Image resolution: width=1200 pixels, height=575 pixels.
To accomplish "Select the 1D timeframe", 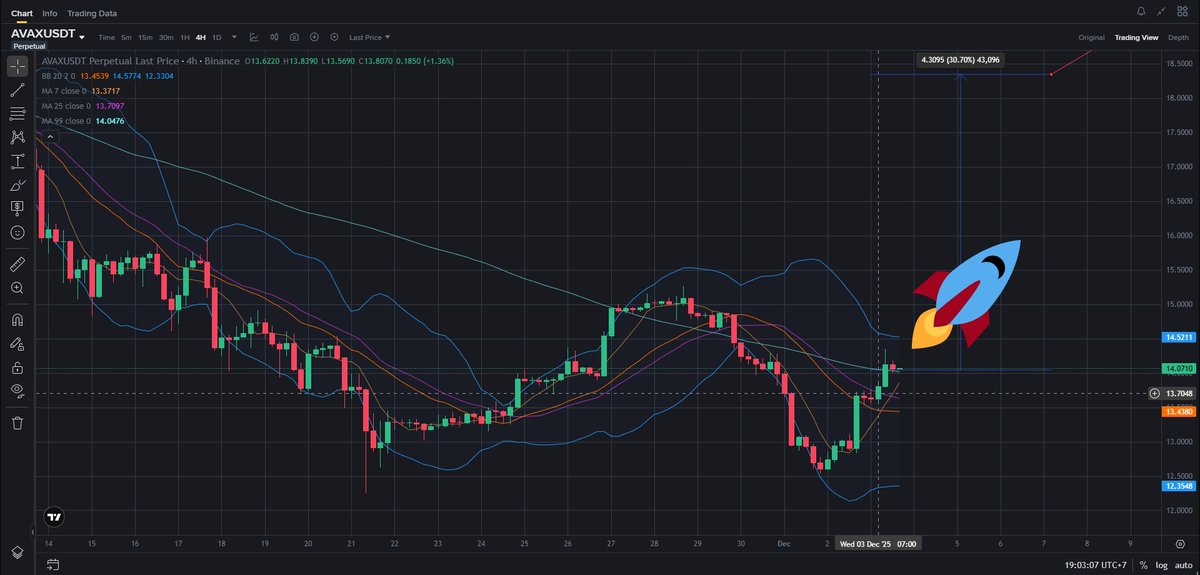I will 217,37.
